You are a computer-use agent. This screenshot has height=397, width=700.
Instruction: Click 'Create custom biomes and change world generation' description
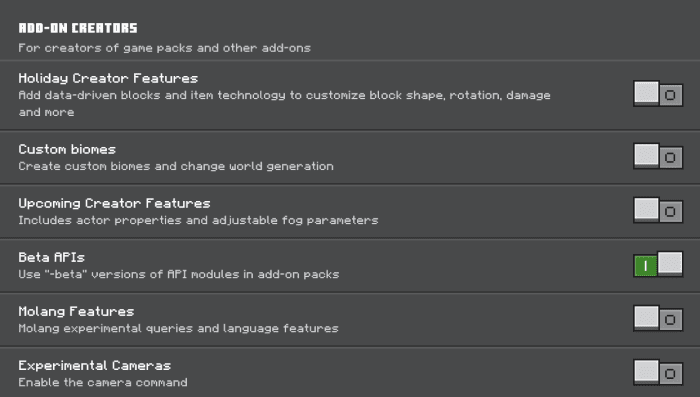(x=176, y=166)
